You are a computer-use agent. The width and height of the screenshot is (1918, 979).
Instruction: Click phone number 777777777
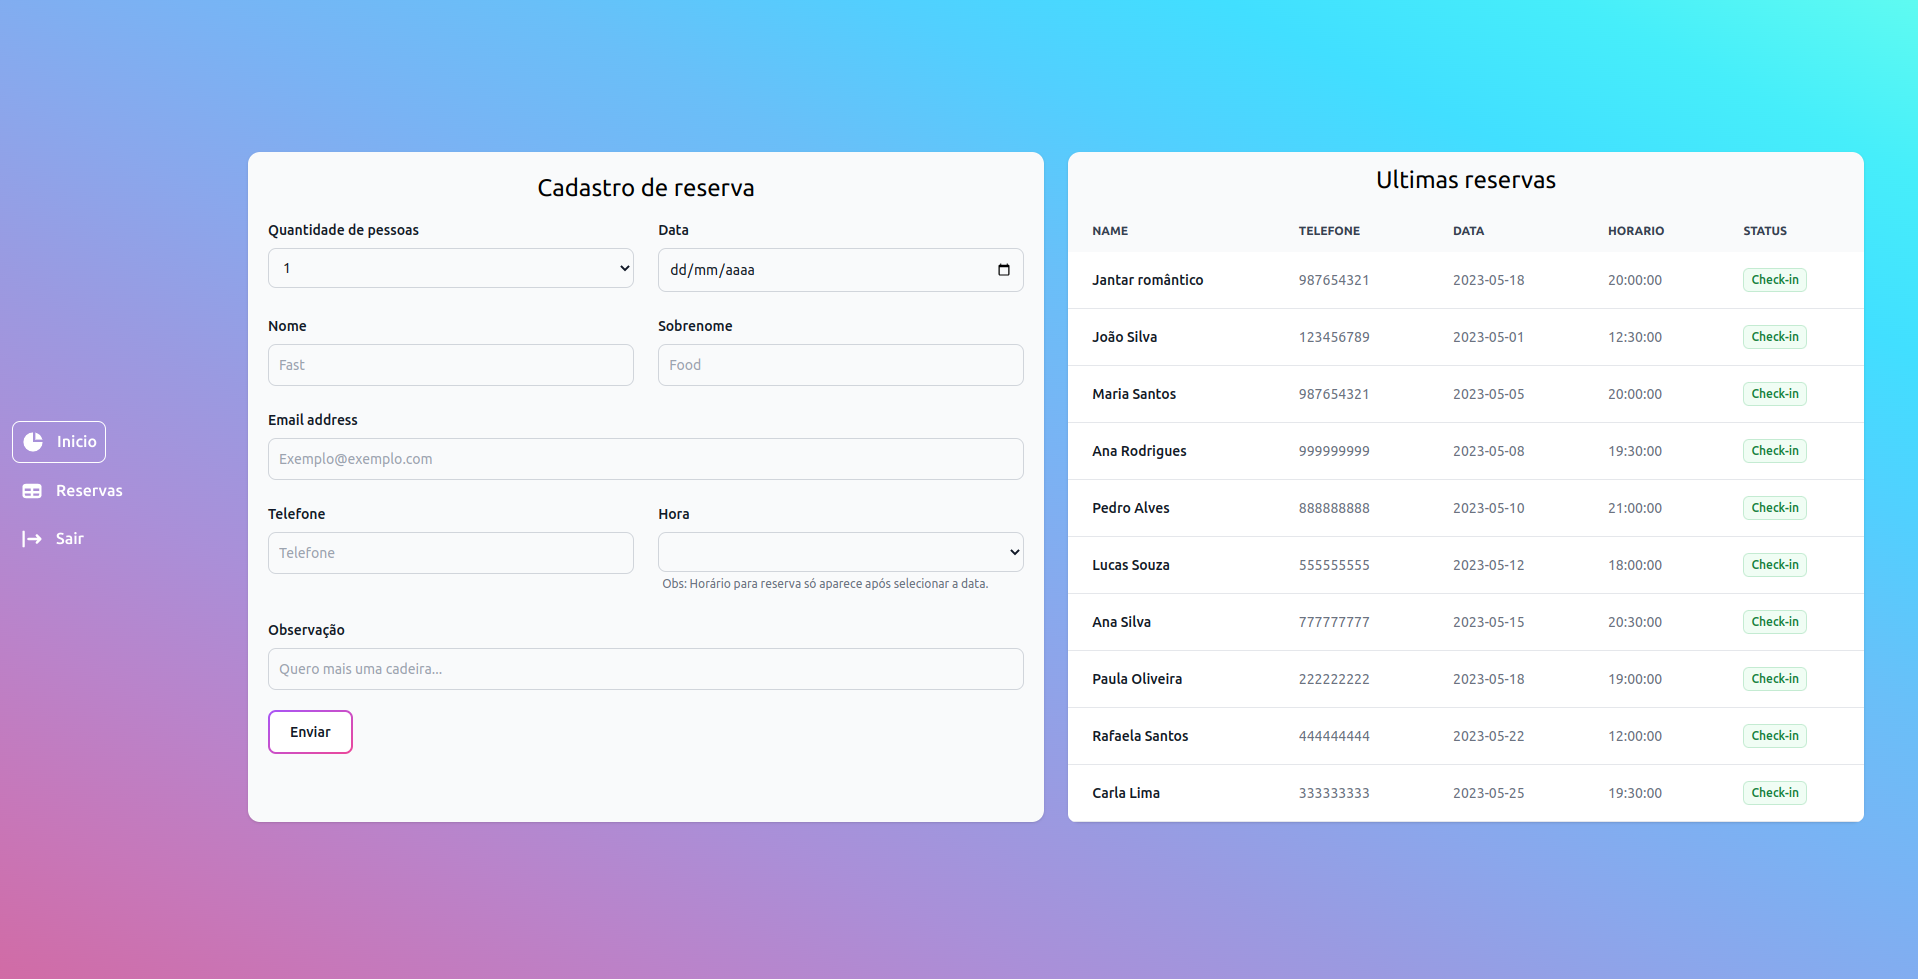click(x=1334, y=622)
